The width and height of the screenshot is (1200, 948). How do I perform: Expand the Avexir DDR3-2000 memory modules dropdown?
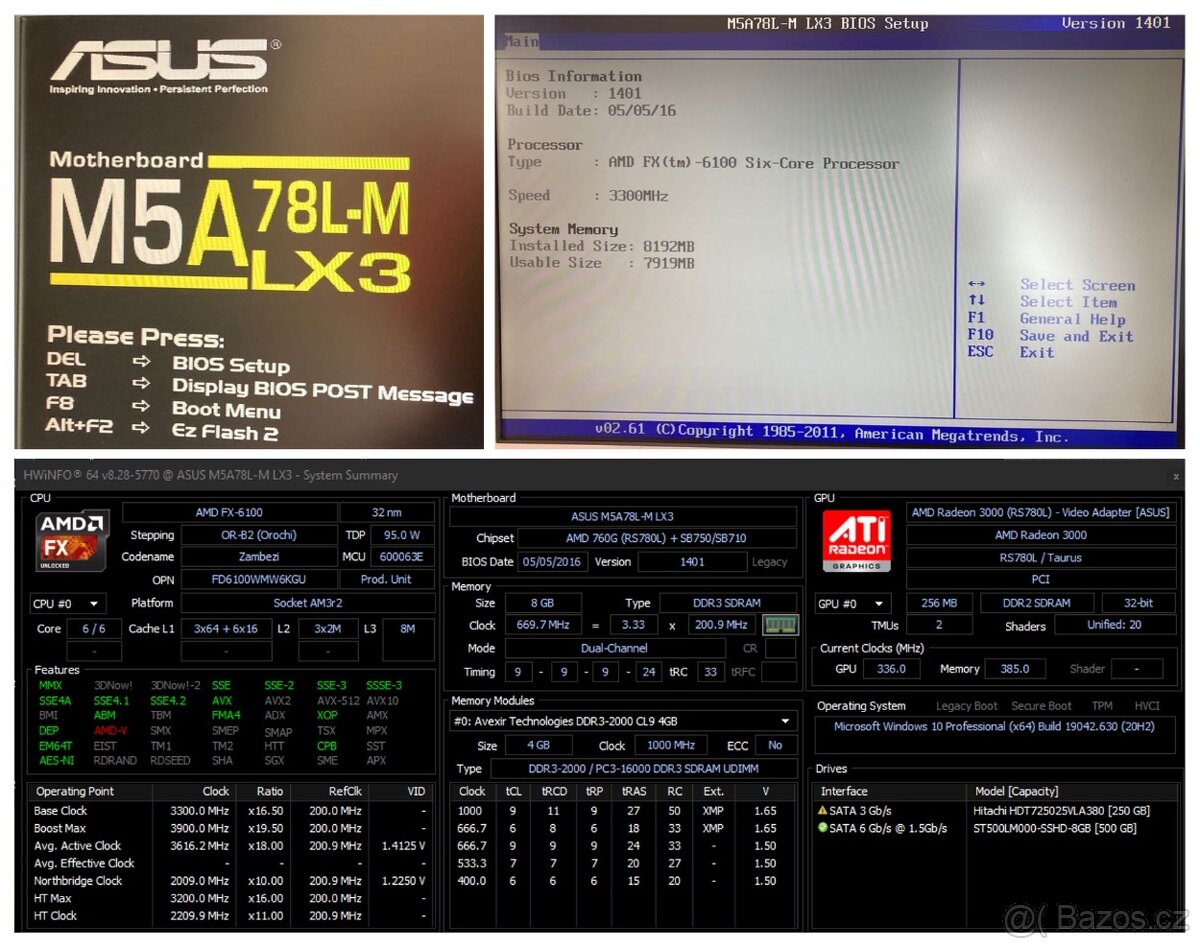(x=783, y=721)
